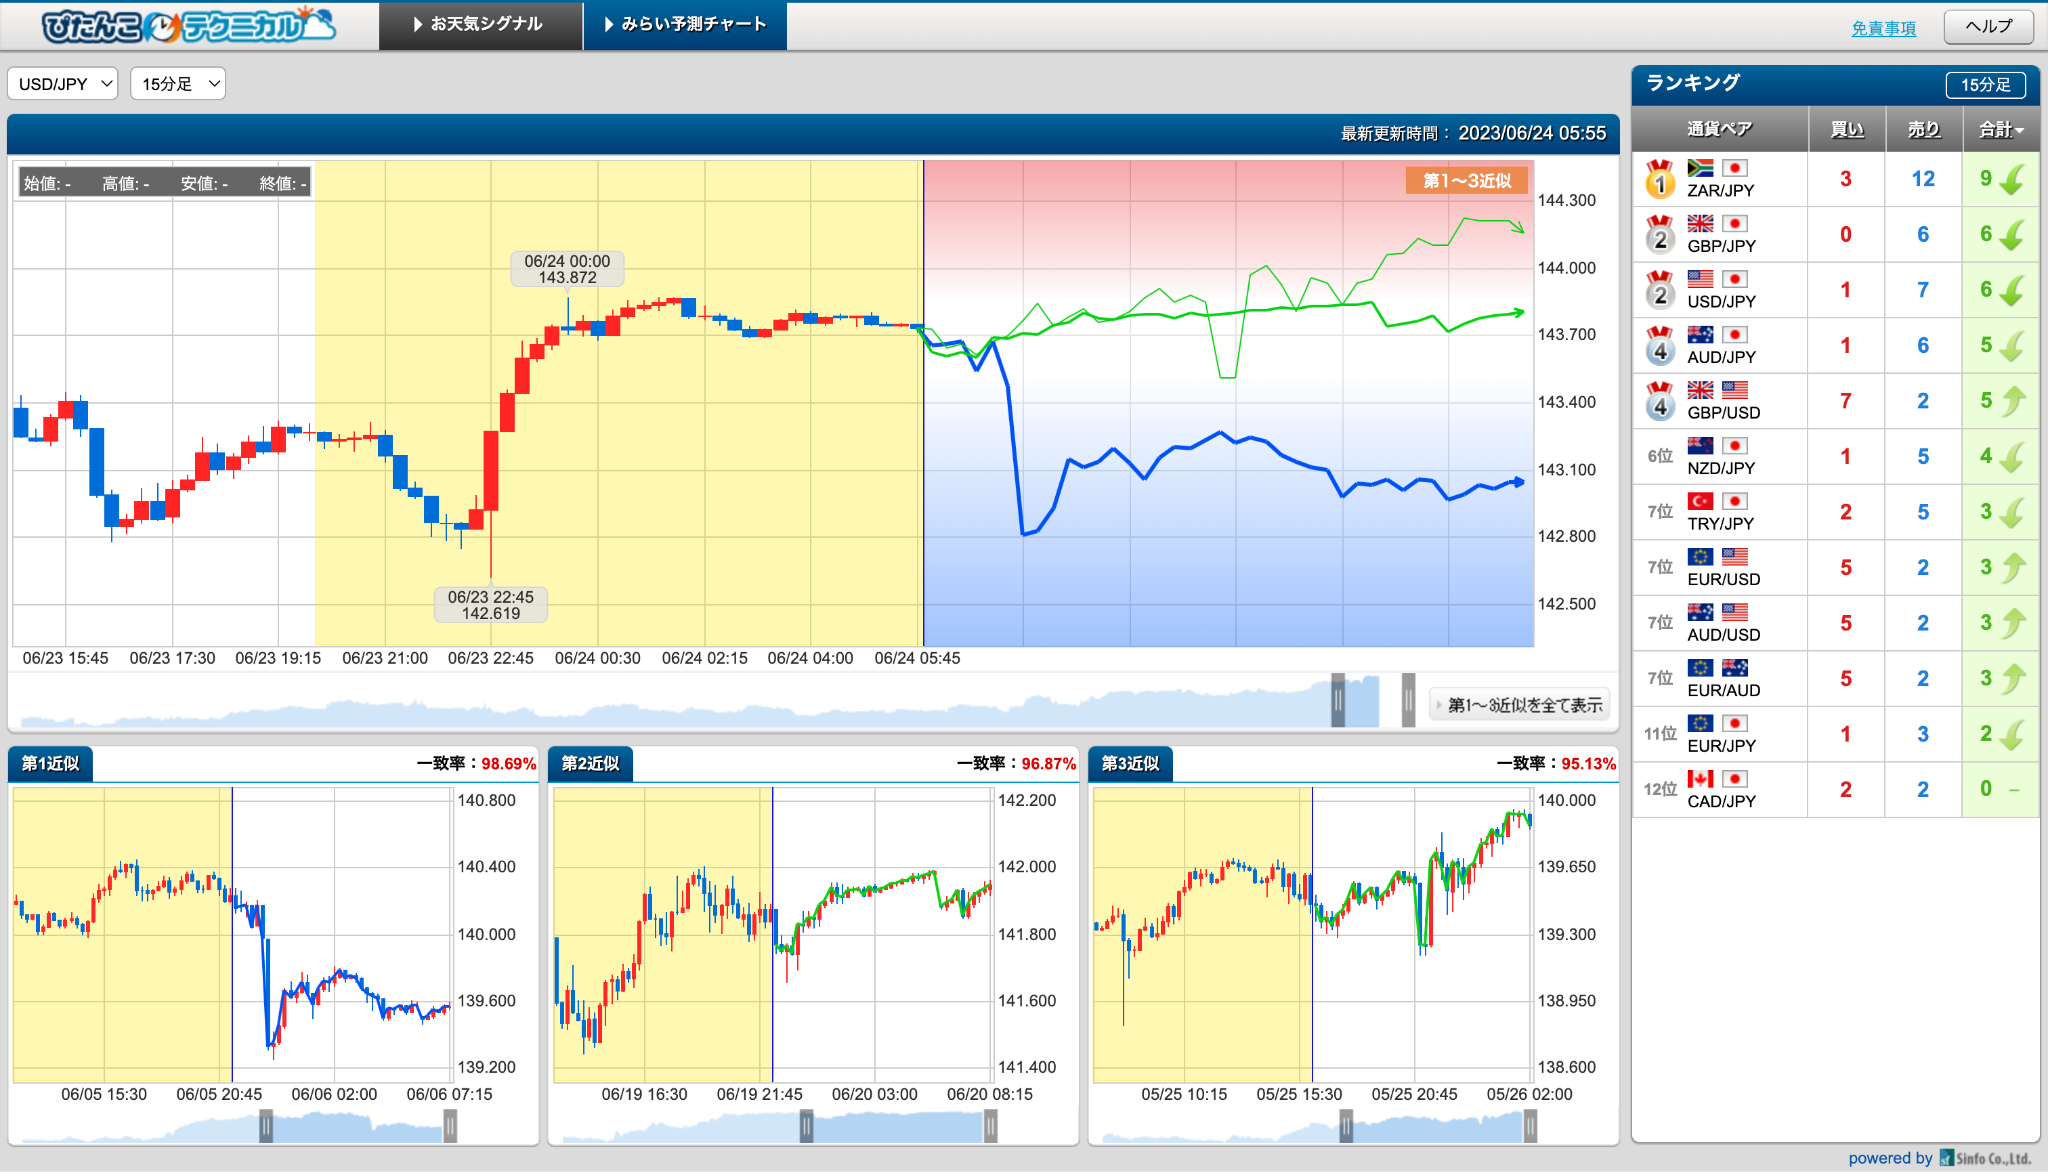Click the 第1〜3近似を全て表示 button
This screenshot has height=1172, width=2048.
tap(1519, 705)
